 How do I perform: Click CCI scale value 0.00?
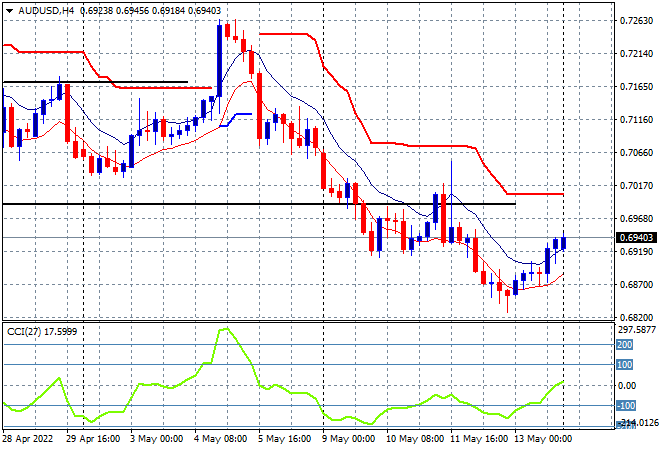[627, 386]
